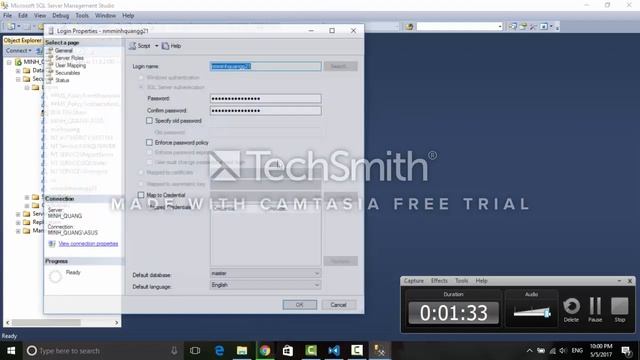Click the ENG language indicator

(577, 351)
